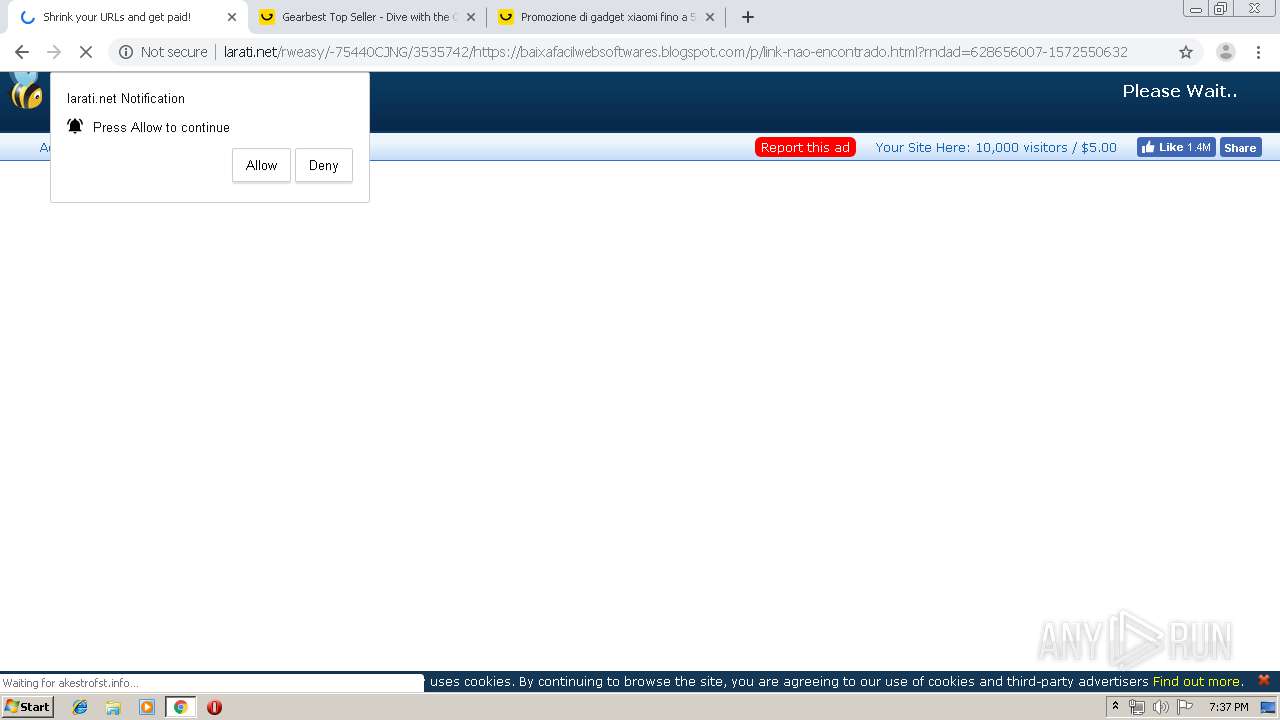1280x720 pixels.
Task: Switch to the Gearbest Top Seller tab
Action: click(368, 17)
